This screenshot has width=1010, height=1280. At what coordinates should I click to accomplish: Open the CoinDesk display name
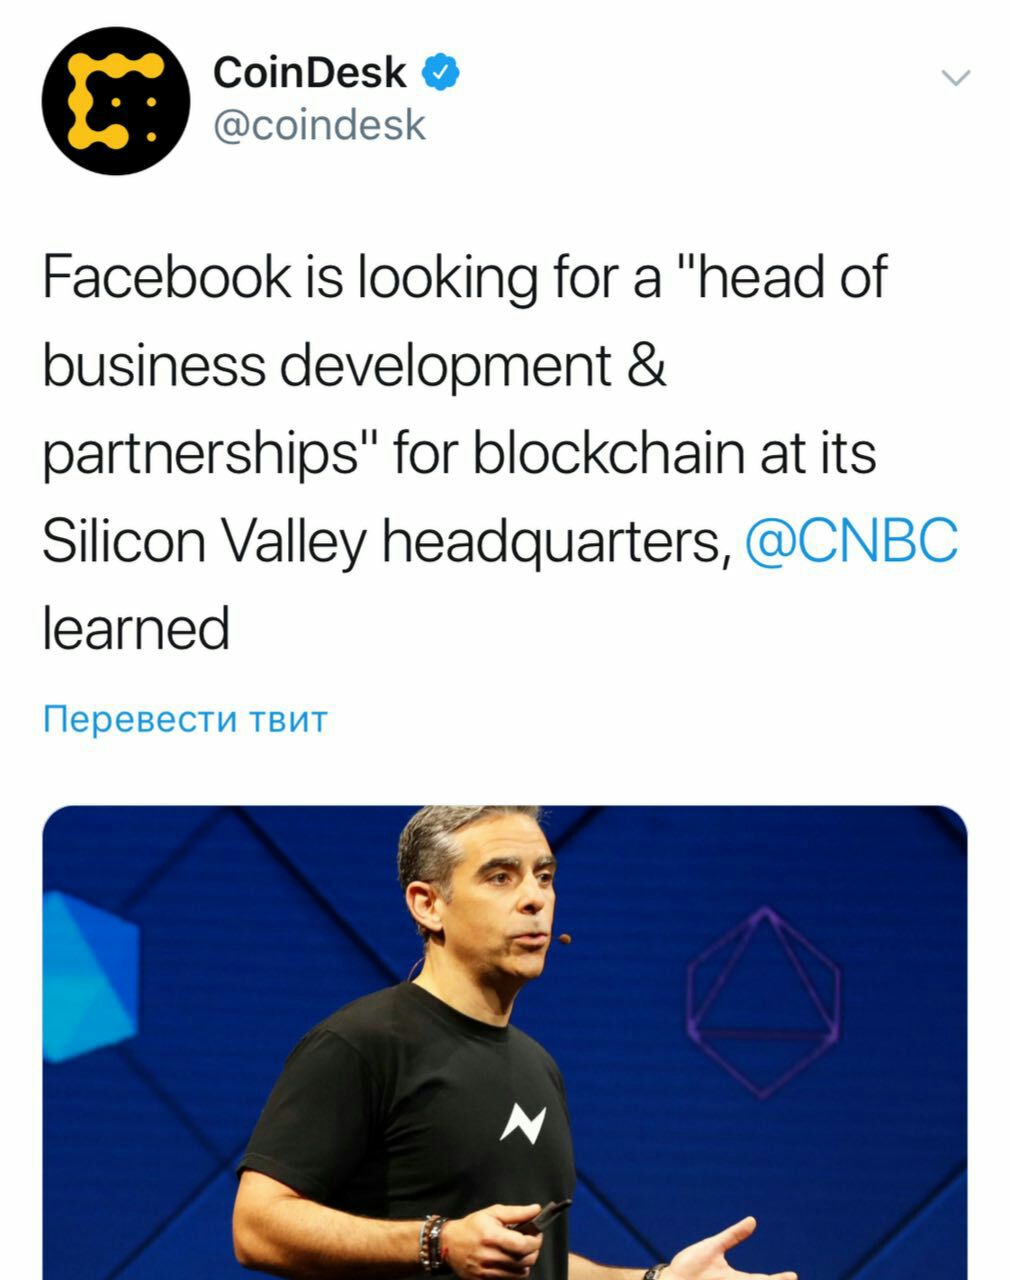[310, 73]
